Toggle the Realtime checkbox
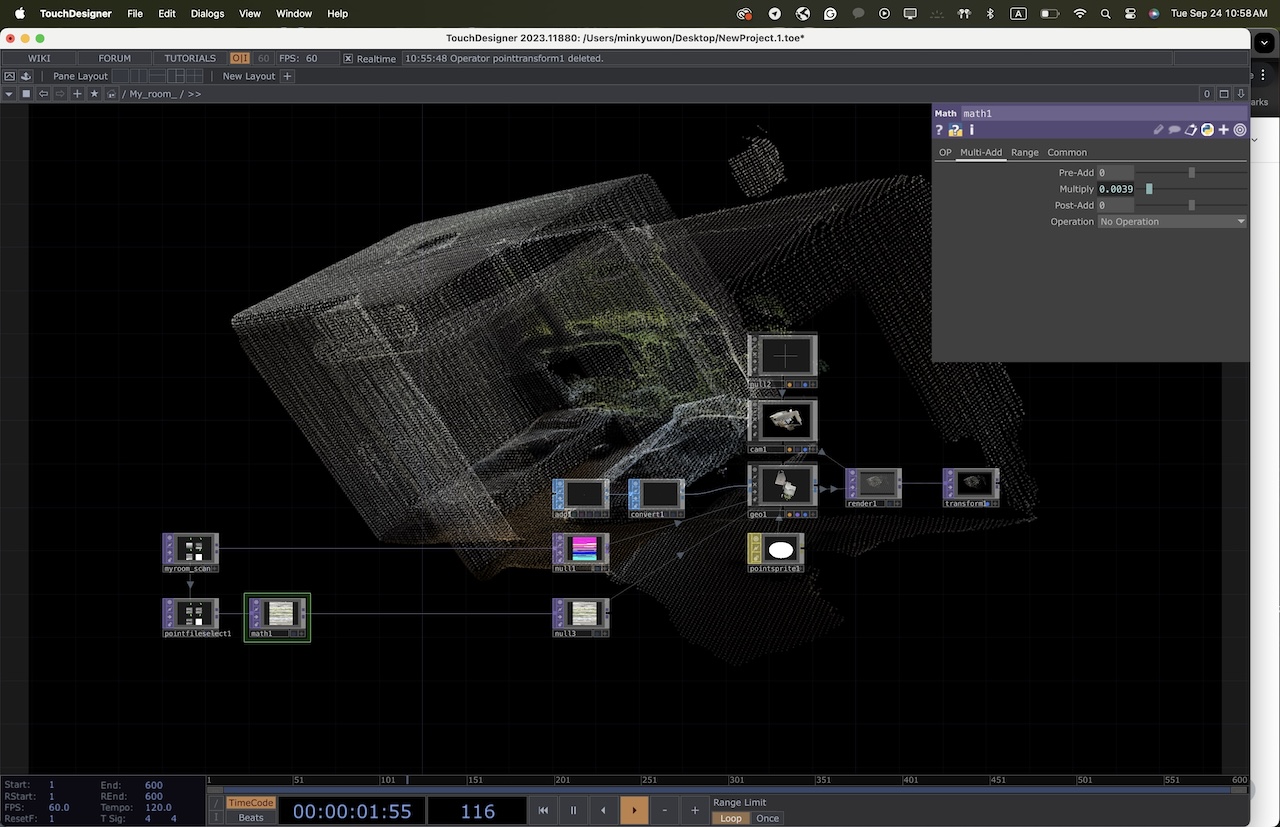This screenshot has width=1280, height=827. tap(348, 59)
